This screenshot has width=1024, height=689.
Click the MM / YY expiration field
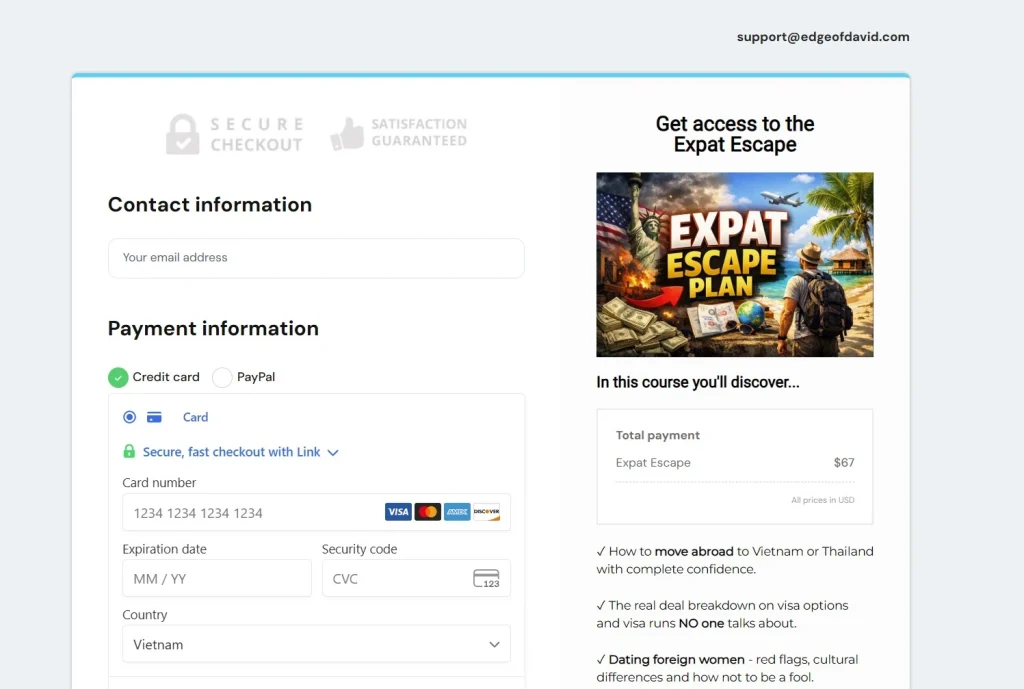point(217,579)
